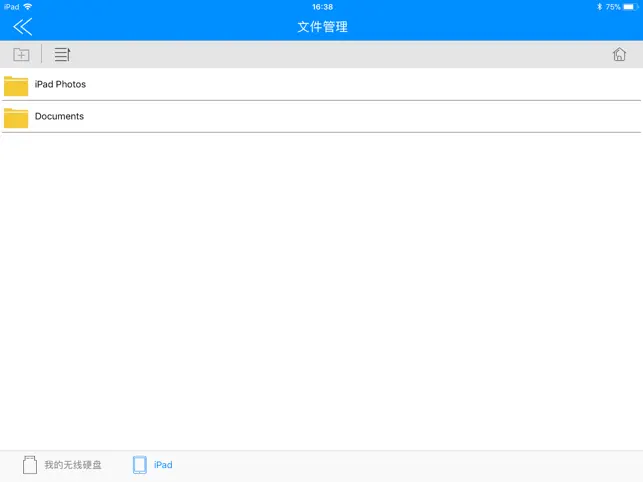Tap the iPad device icon
The height and width of the screenshot is (482, 643).
click(139, 465)
